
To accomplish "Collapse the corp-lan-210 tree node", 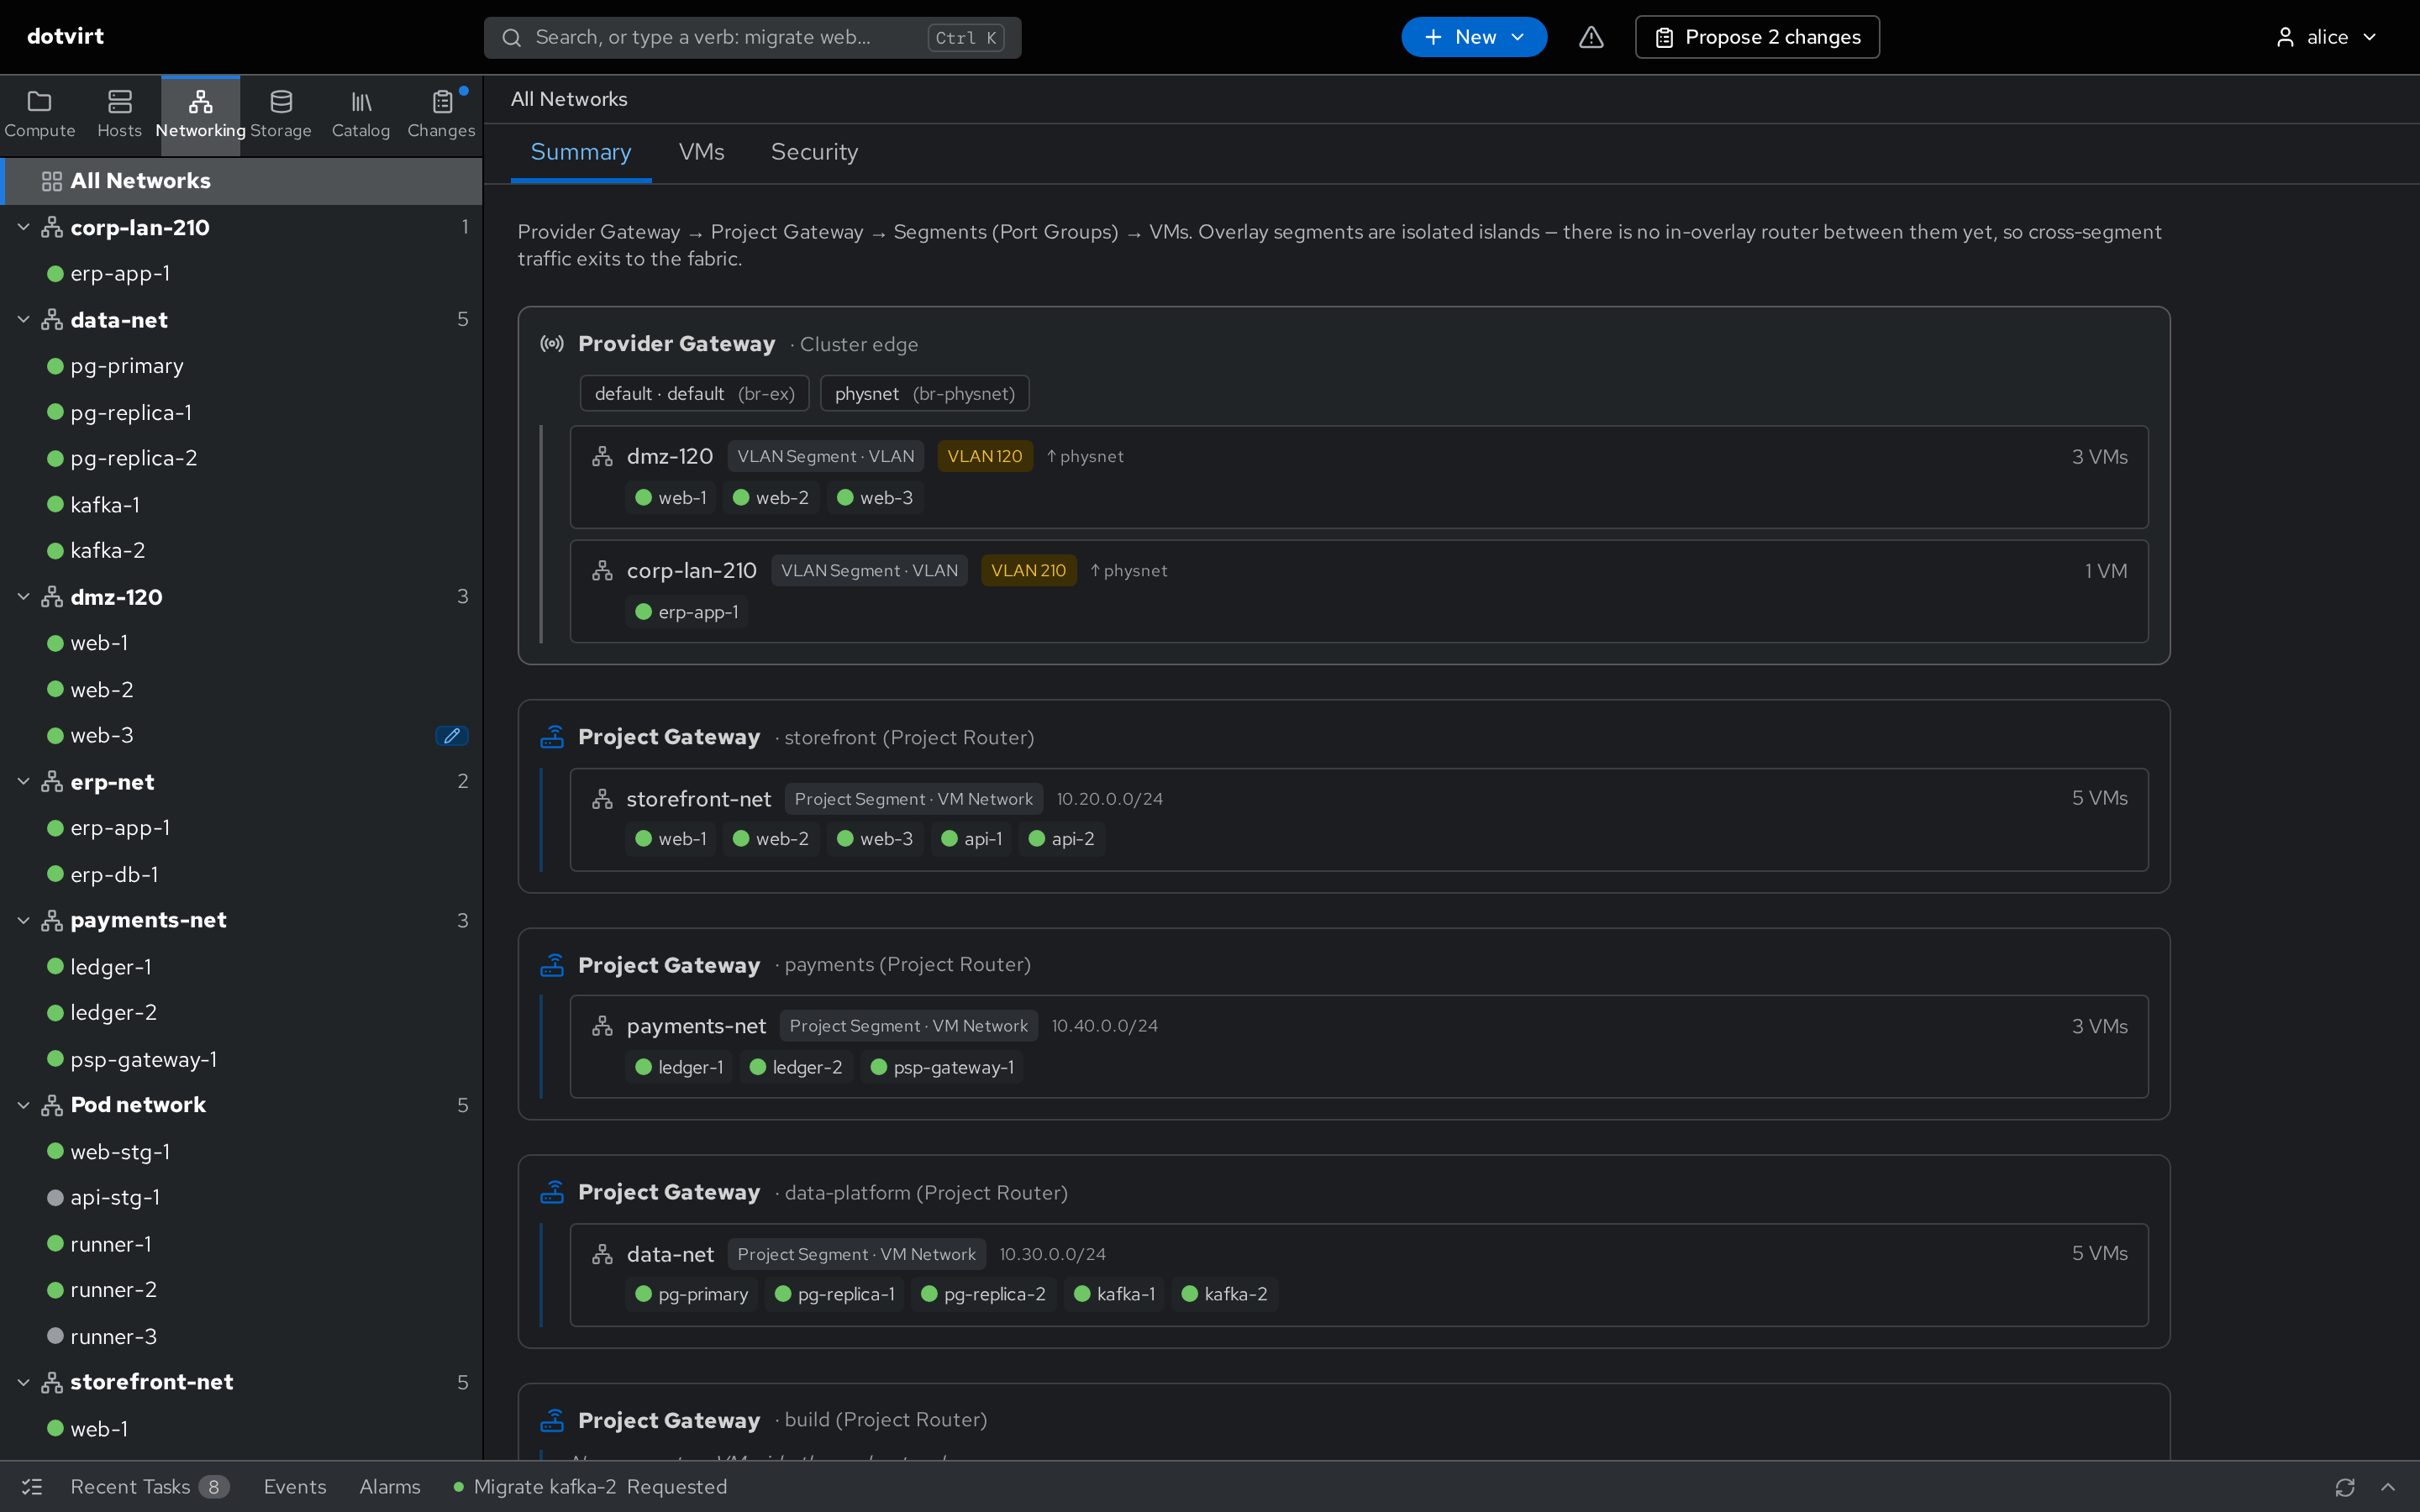I will 24,228.
